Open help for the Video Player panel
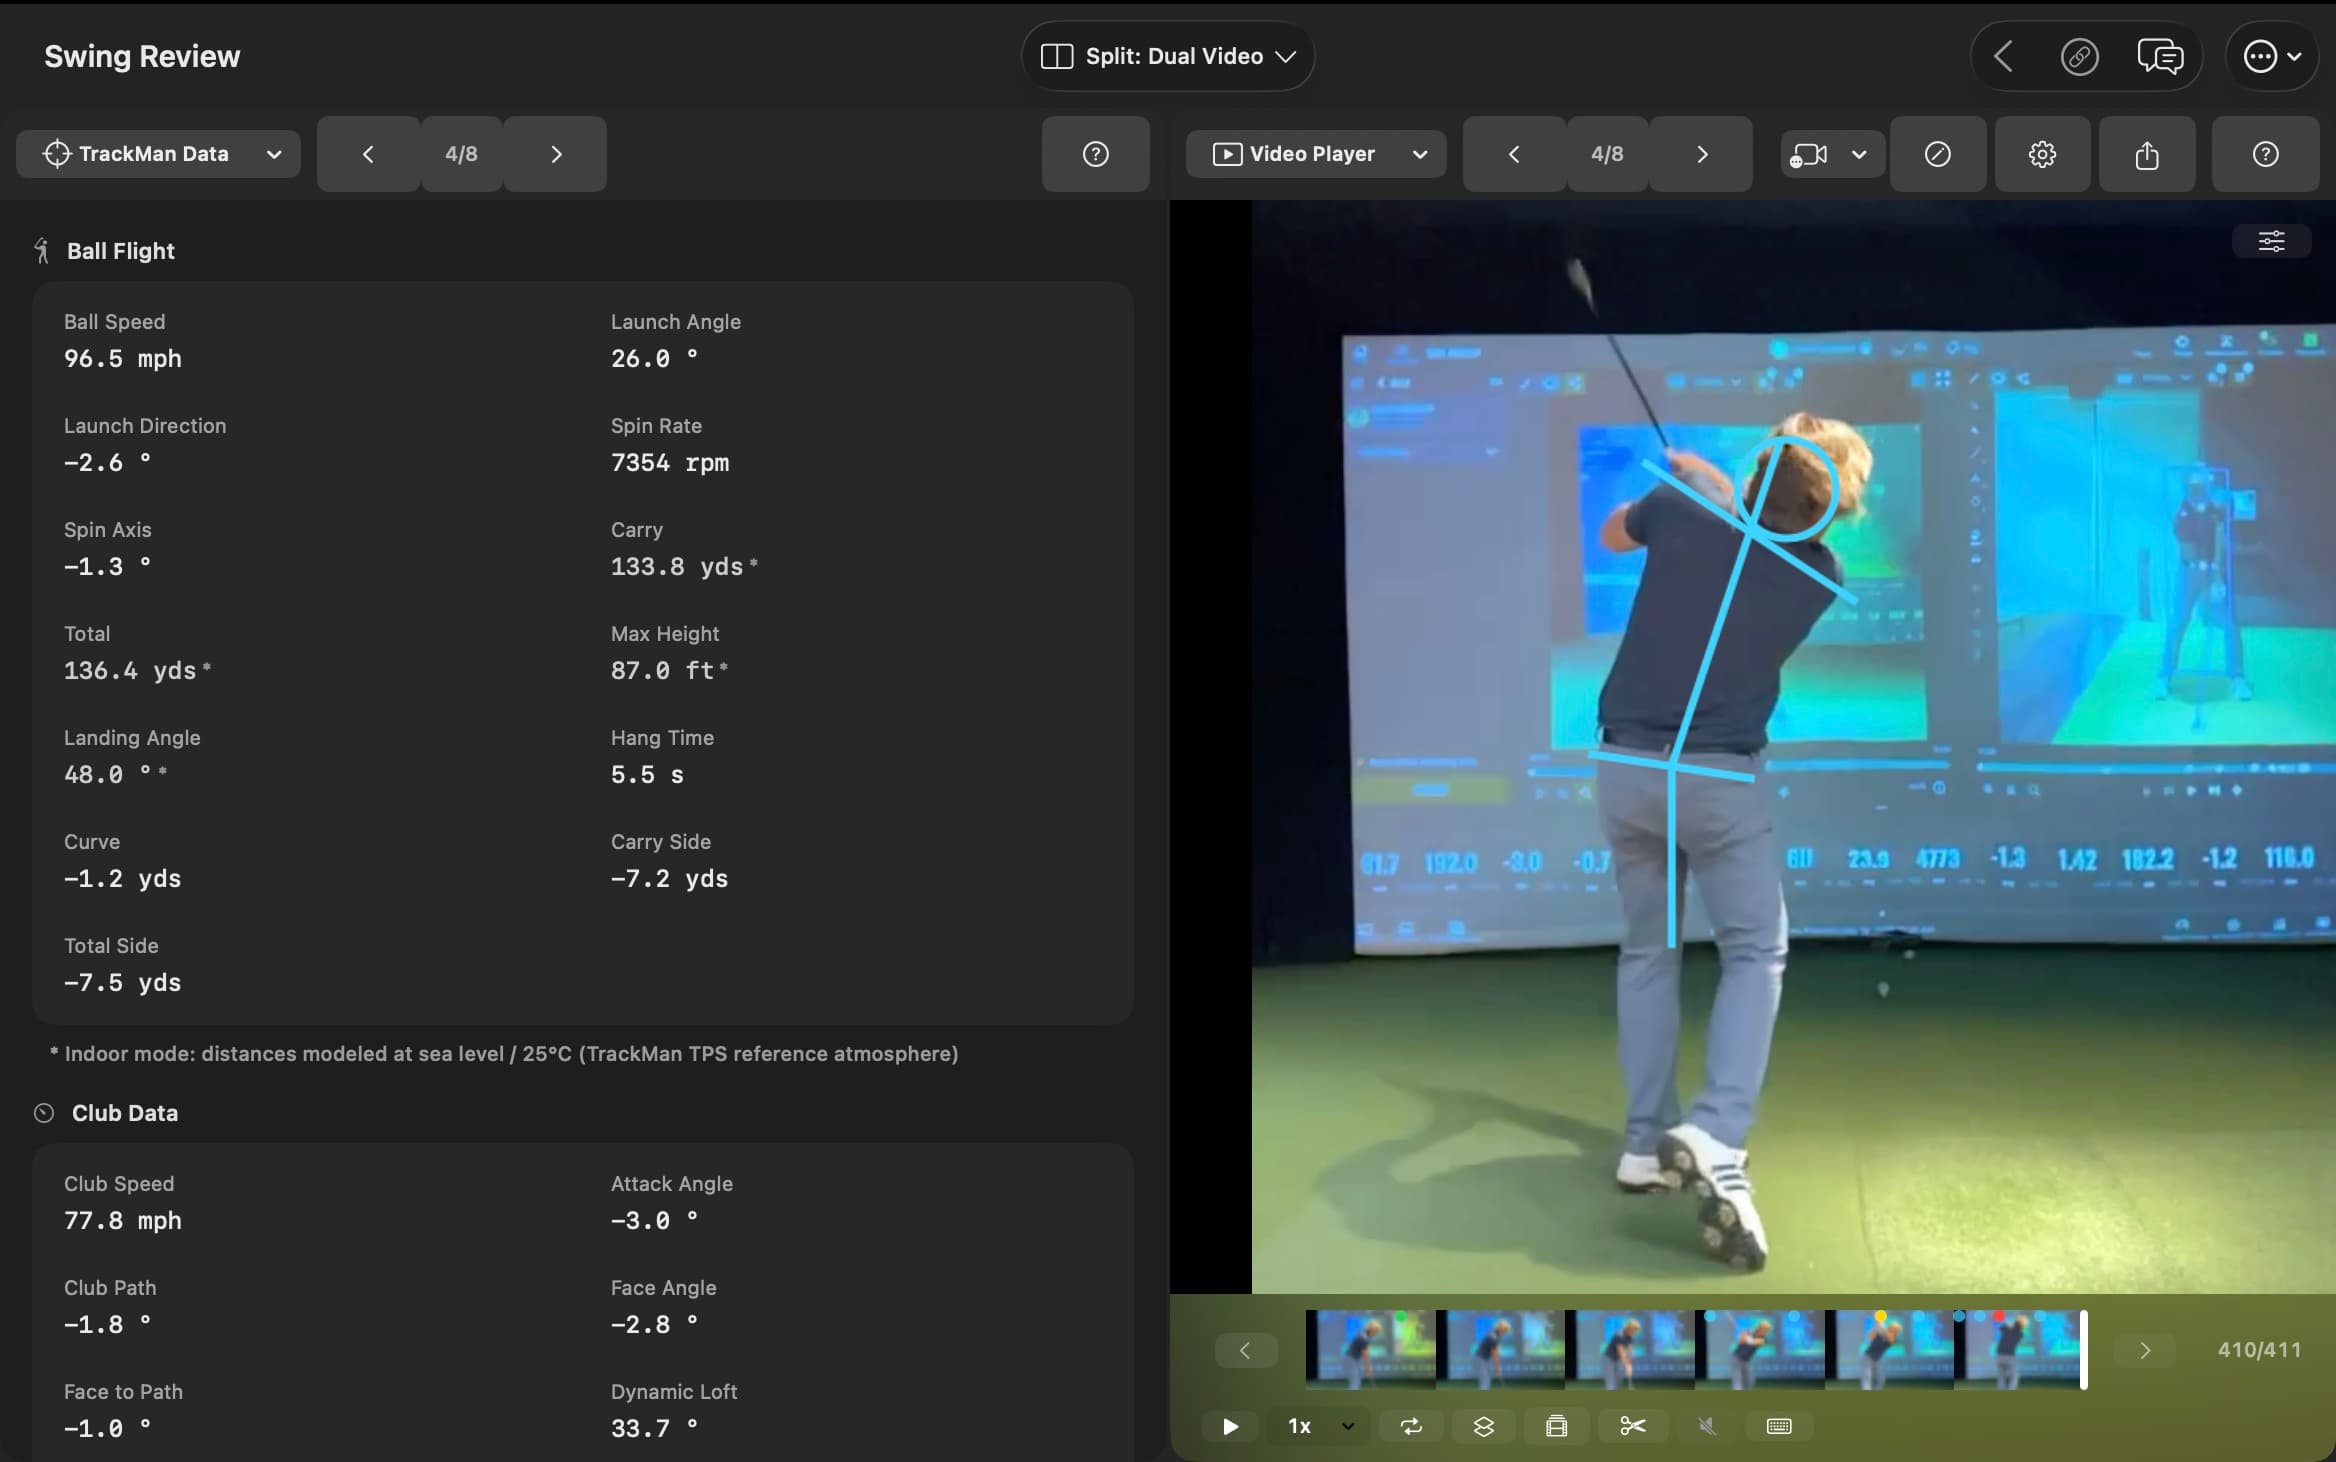This screenshot has height=1462, width=2336. pos(2266,154)
